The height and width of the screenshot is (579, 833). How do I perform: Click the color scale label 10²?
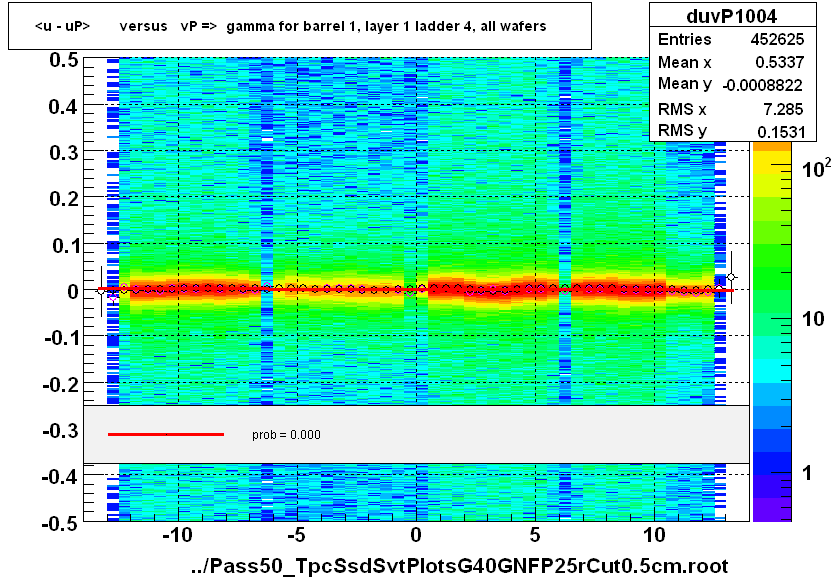click(x=815, y=168)
